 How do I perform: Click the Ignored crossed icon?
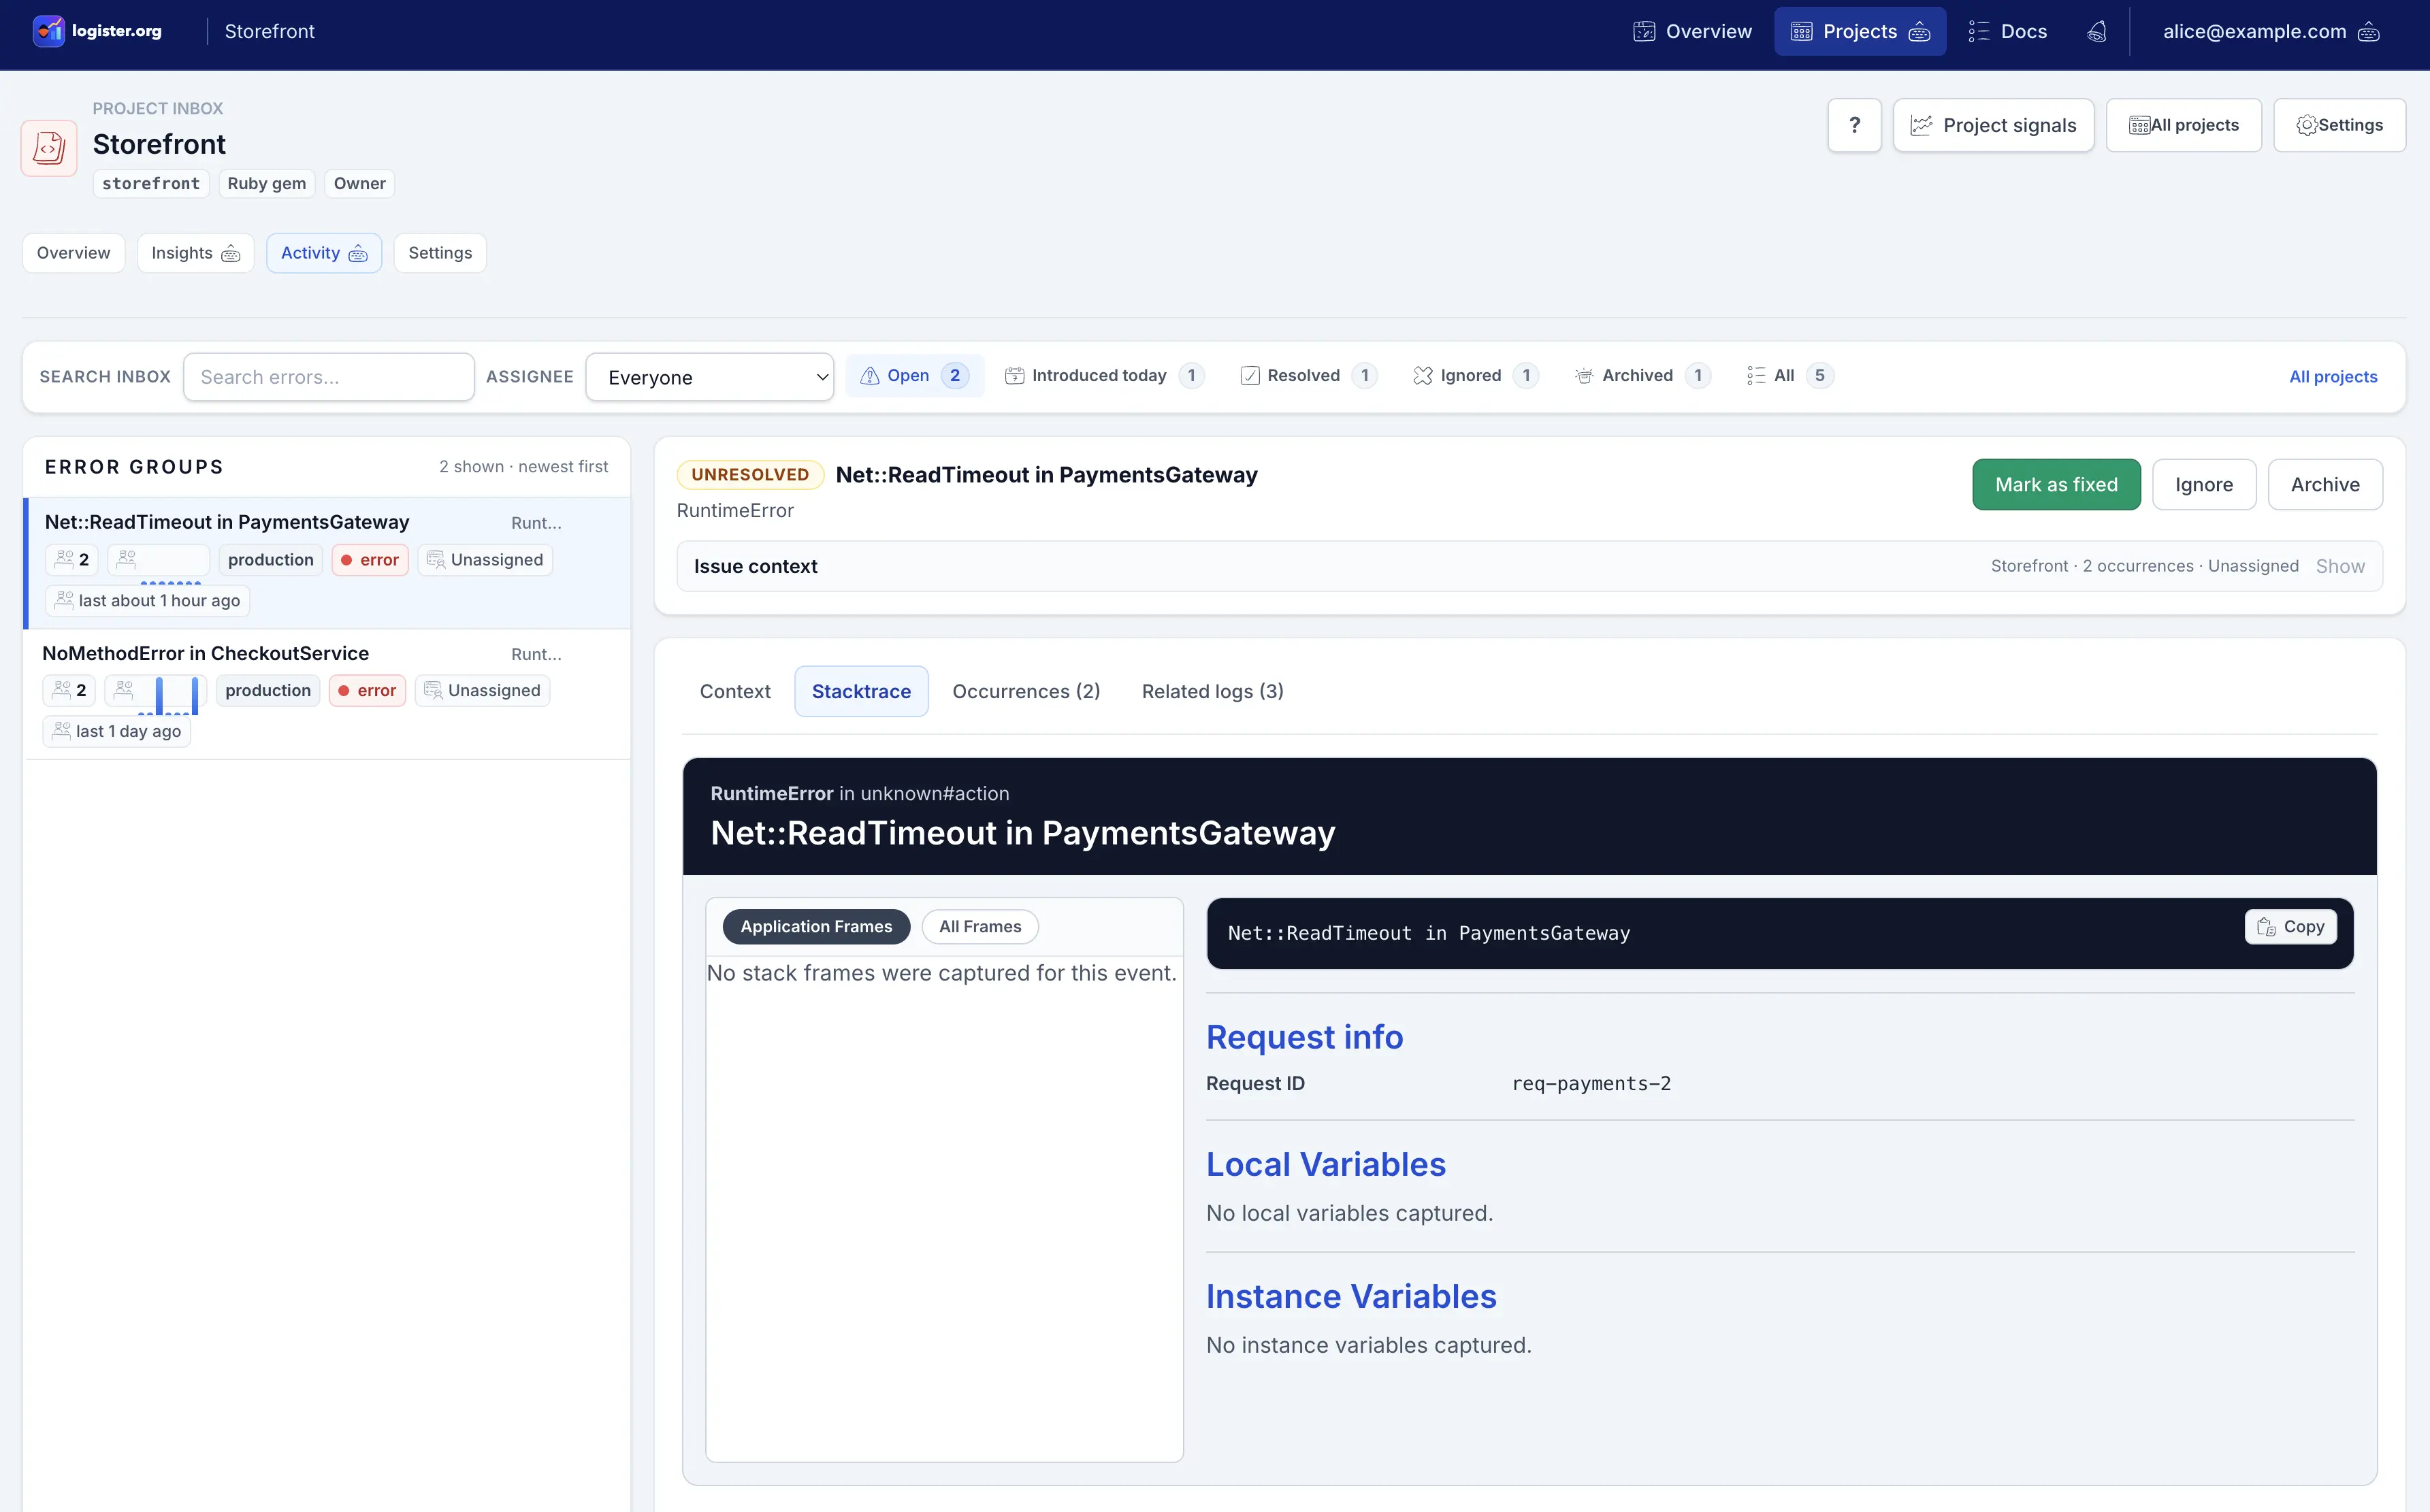[x=1423, y=375]
